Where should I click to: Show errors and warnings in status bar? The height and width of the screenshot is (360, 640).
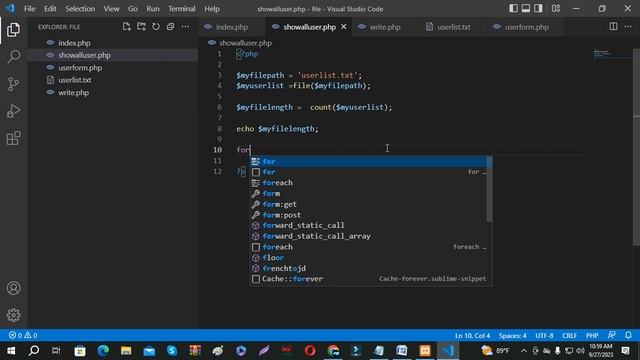click(x=23, y=336)
